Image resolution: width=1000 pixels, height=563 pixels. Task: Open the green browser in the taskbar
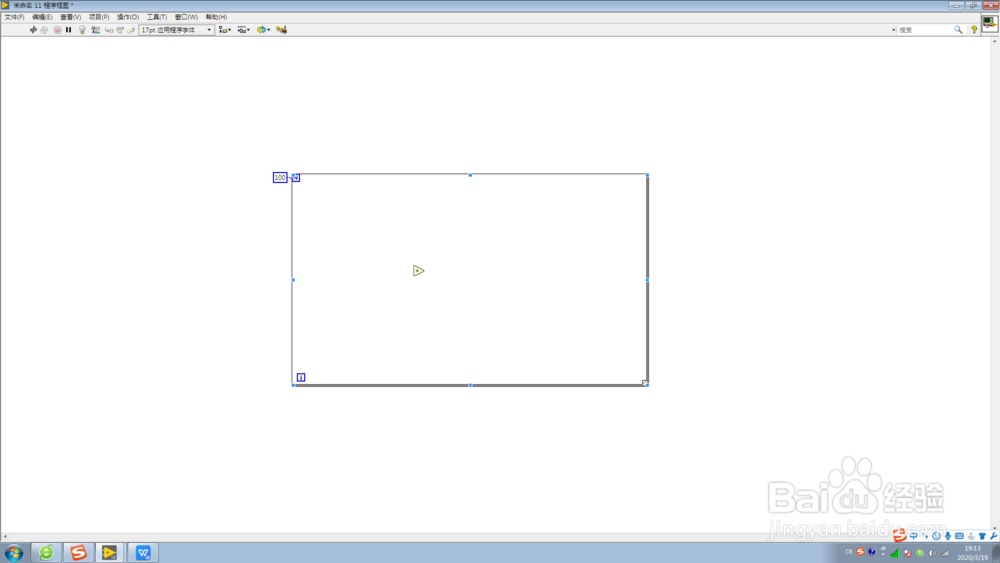[46, 553]
